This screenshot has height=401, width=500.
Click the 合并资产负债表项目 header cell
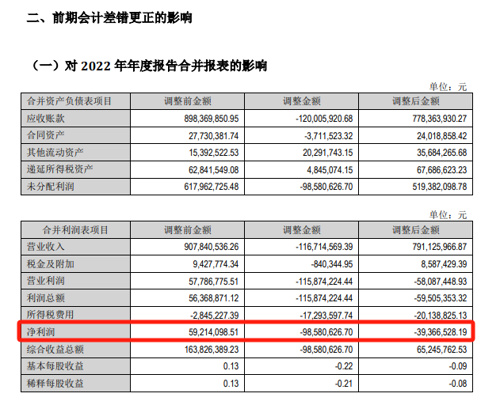click(69, 101)
